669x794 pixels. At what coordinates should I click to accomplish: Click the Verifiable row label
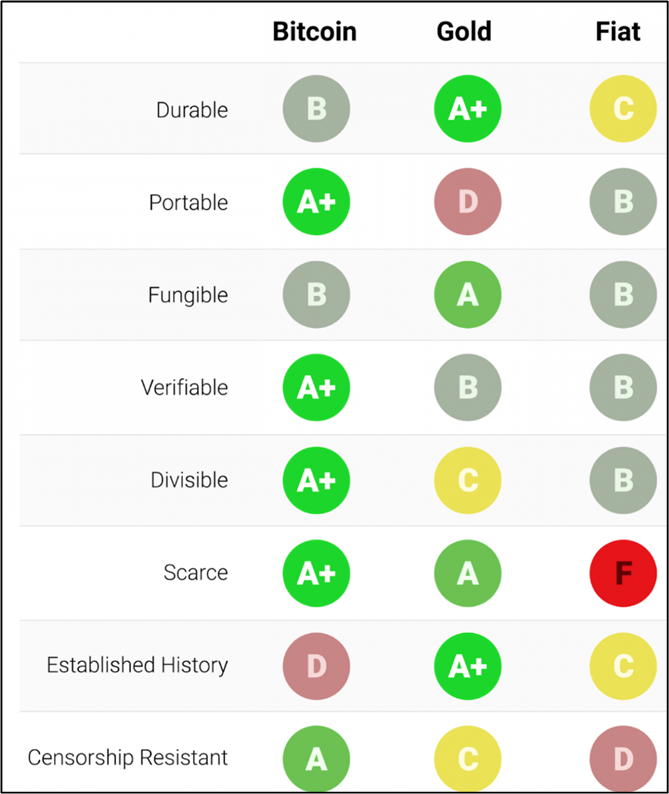pos(184,387)
